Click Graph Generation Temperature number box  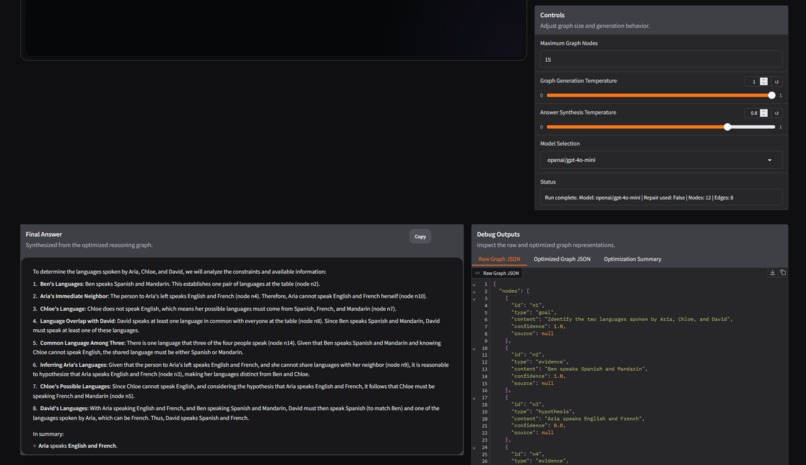point(752,82)
